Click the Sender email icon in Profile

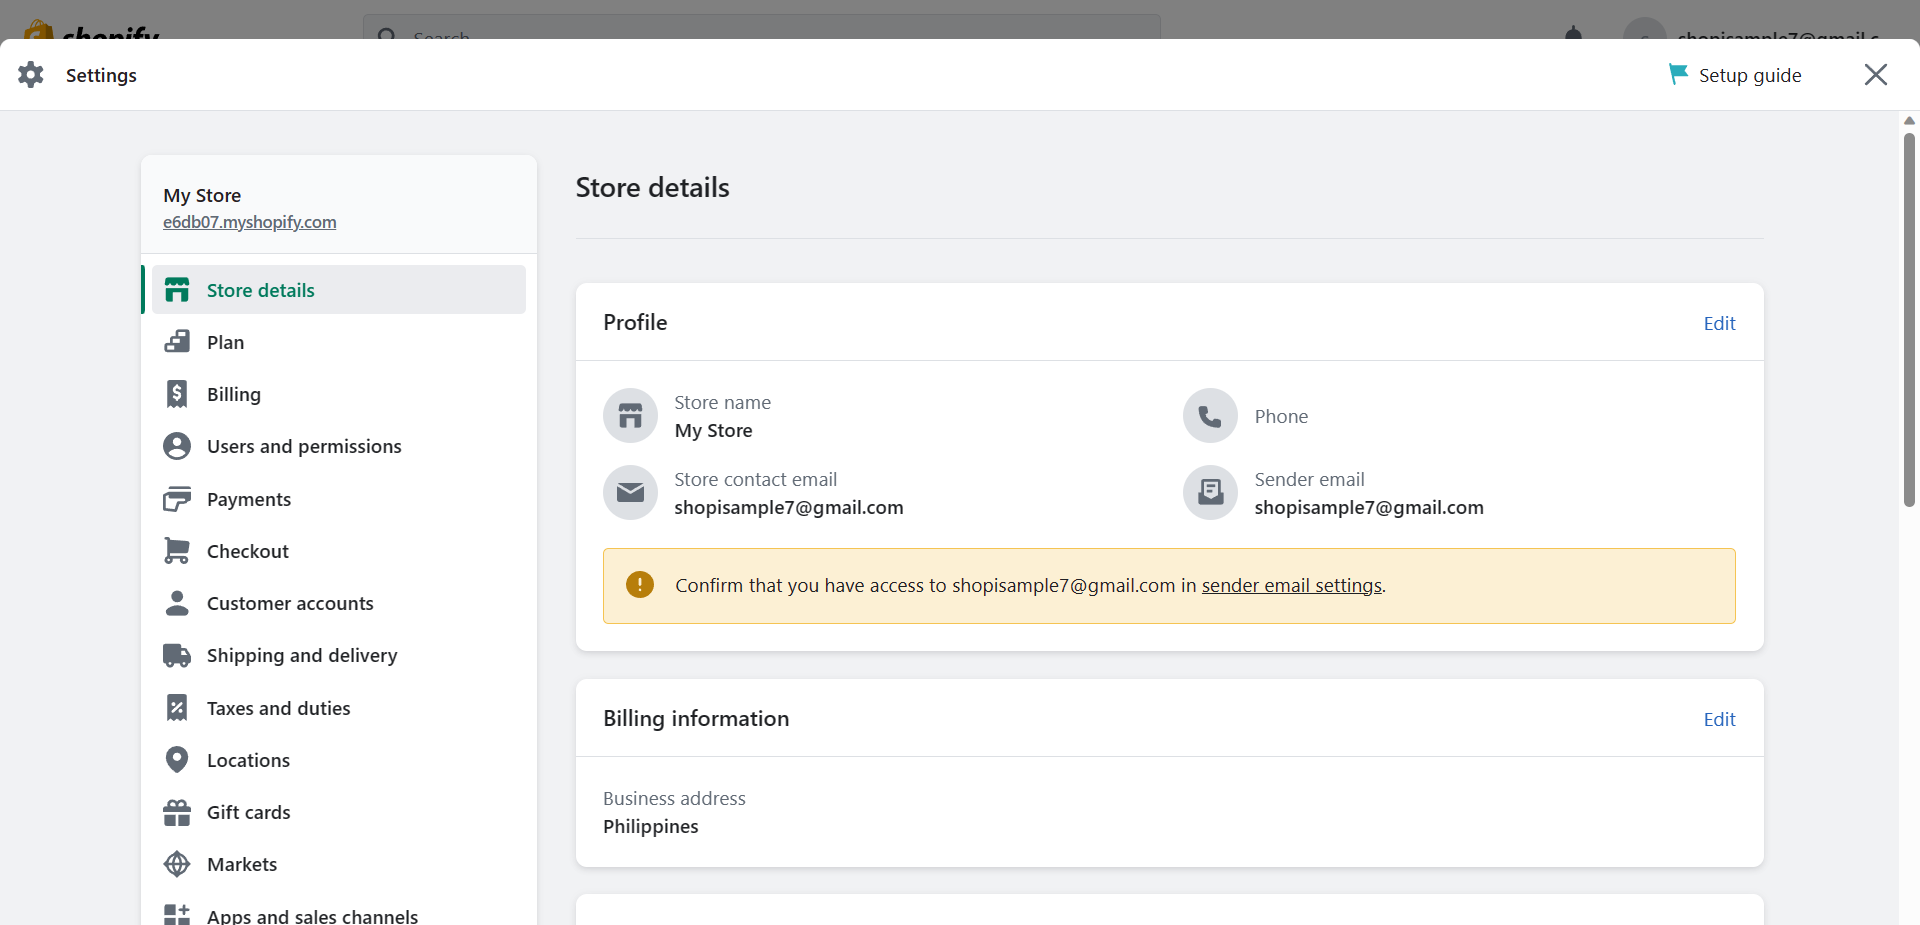pos(1210,492)
